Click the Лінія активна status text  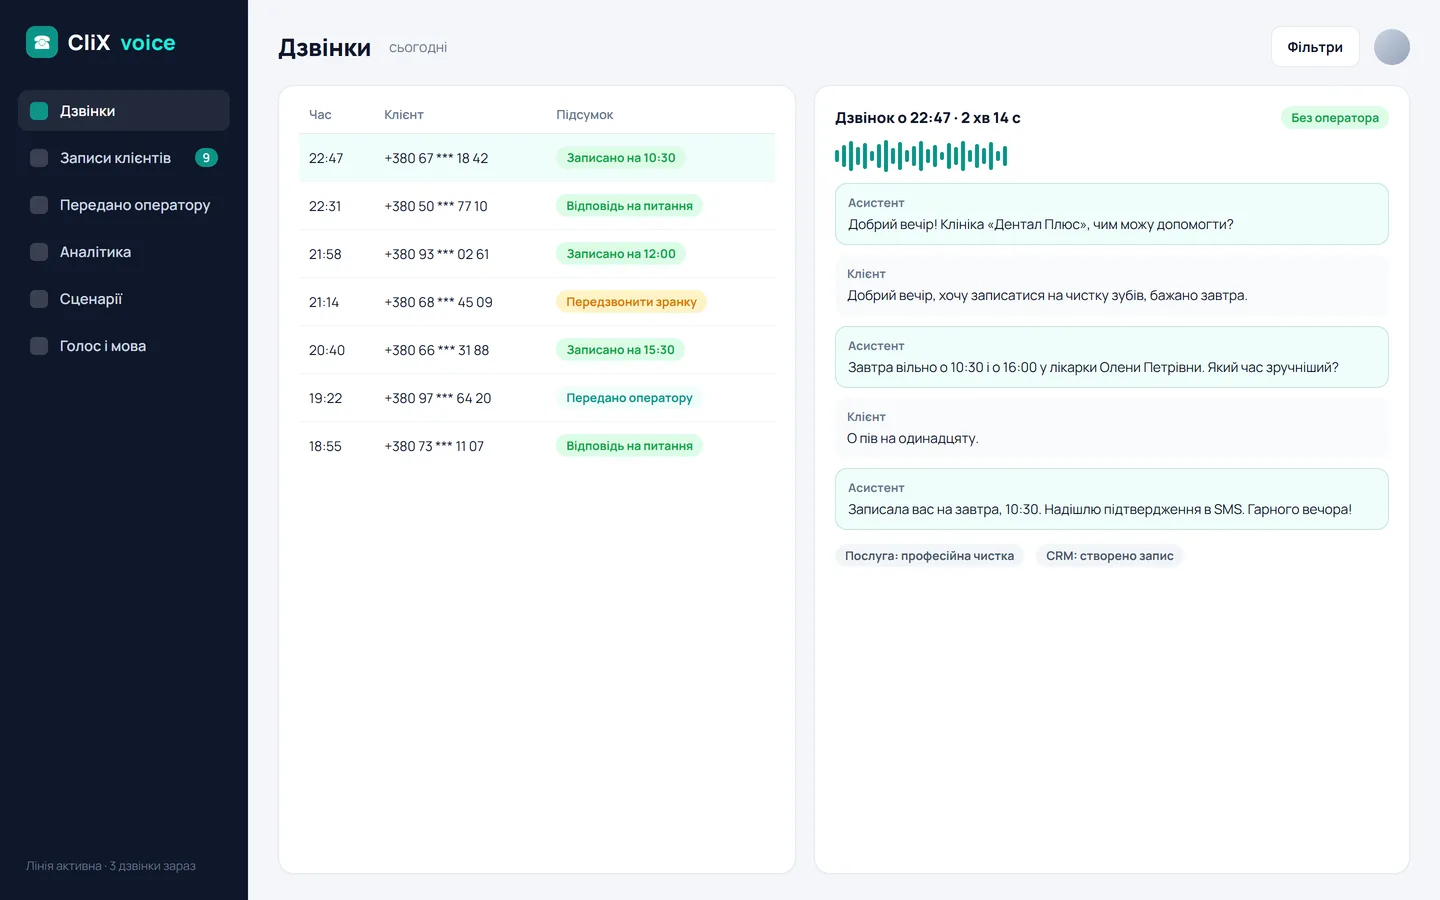[111, 866]
